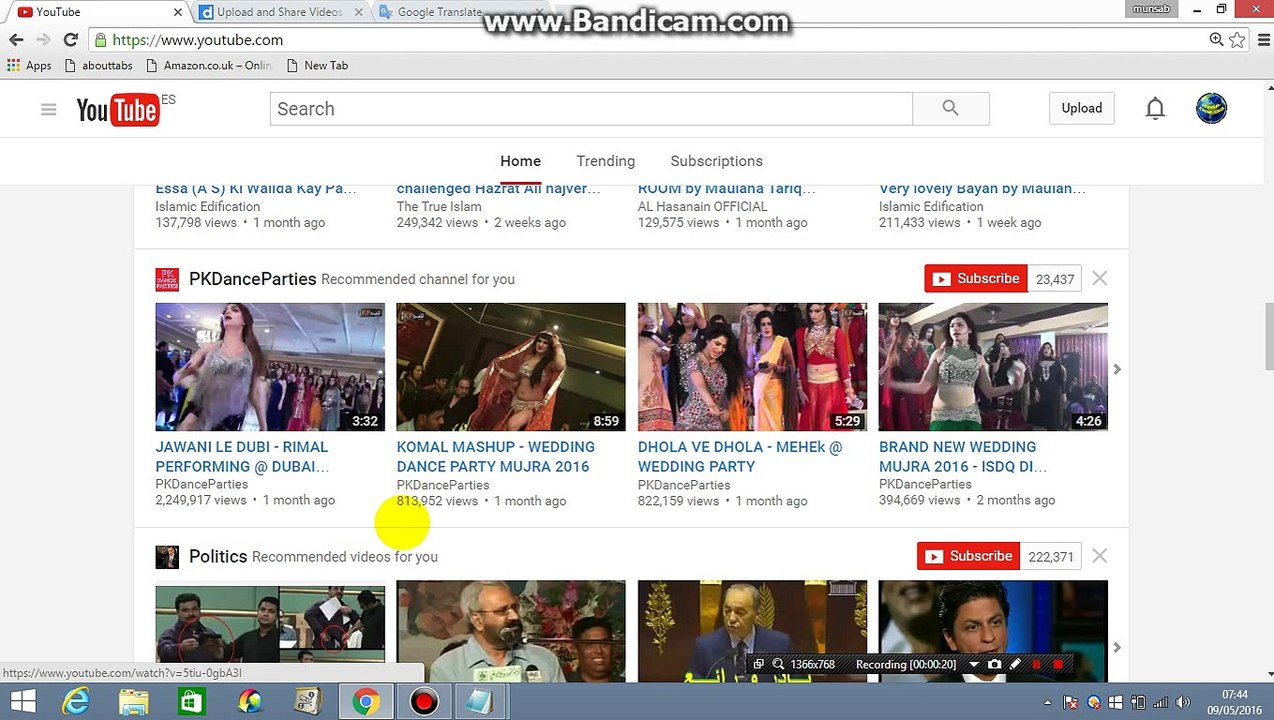Open the volume control in tray
This screenshot has width=1274, height=720.
point(1182,702)
